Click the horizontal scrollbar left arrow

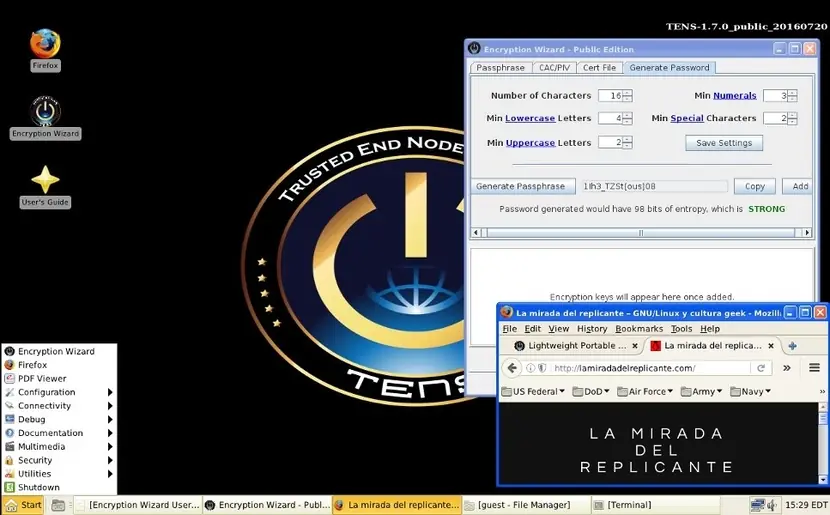click(476, 232)
